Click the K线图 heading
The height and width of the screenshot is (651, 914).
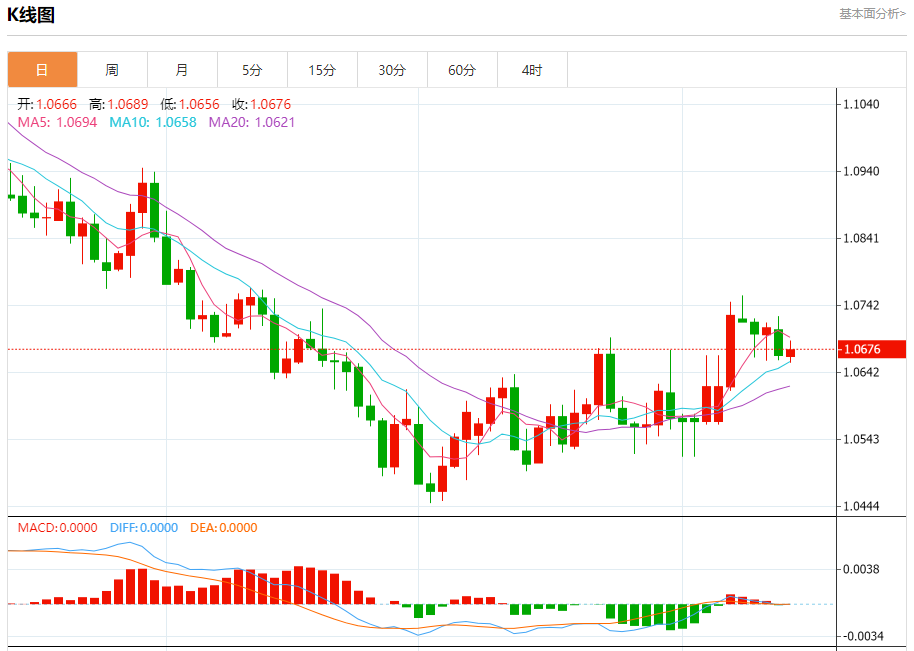tap(31, 15)
